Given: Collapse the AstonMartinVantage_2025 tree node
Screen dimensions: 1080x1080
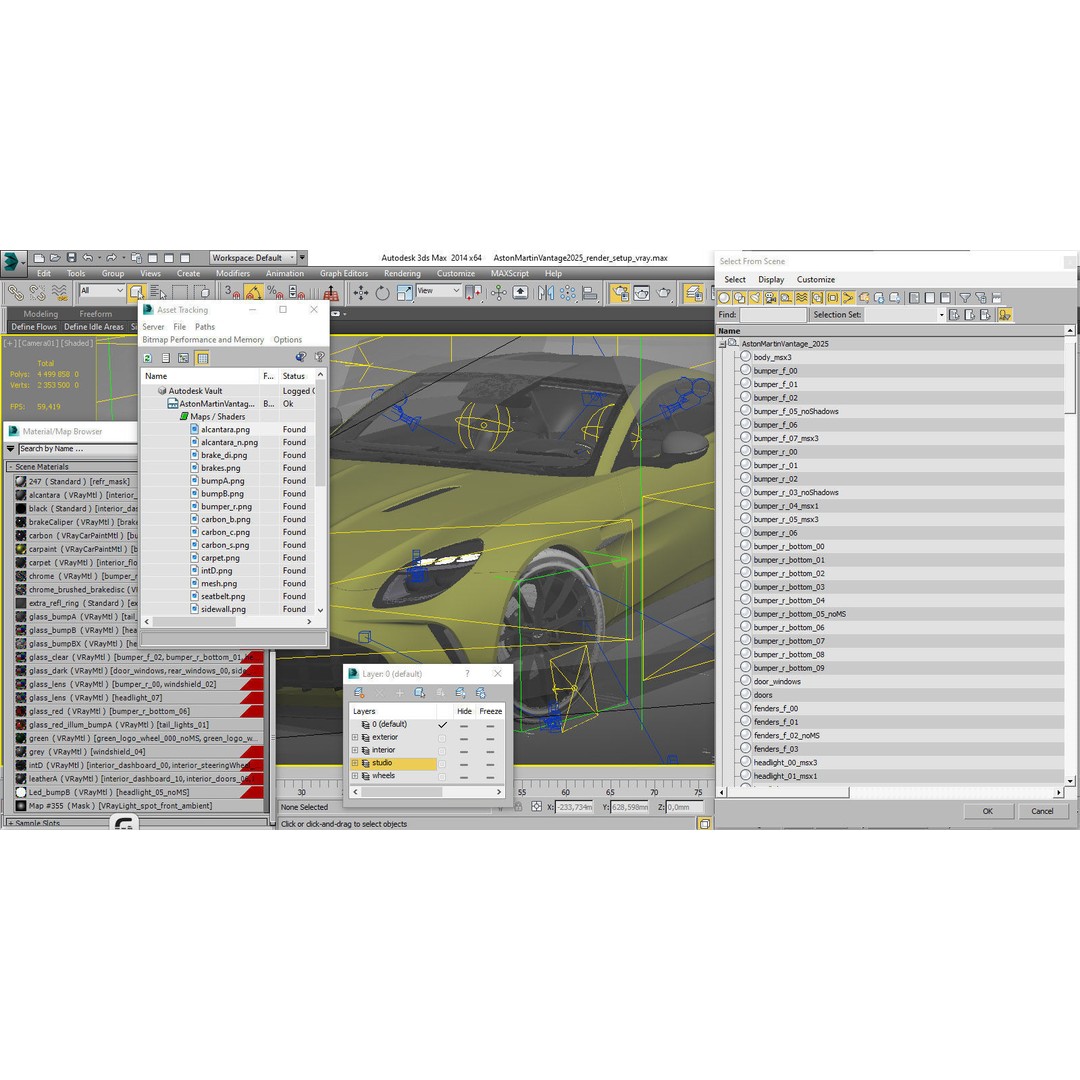Looking at the screenshot, I should (723, 344).
